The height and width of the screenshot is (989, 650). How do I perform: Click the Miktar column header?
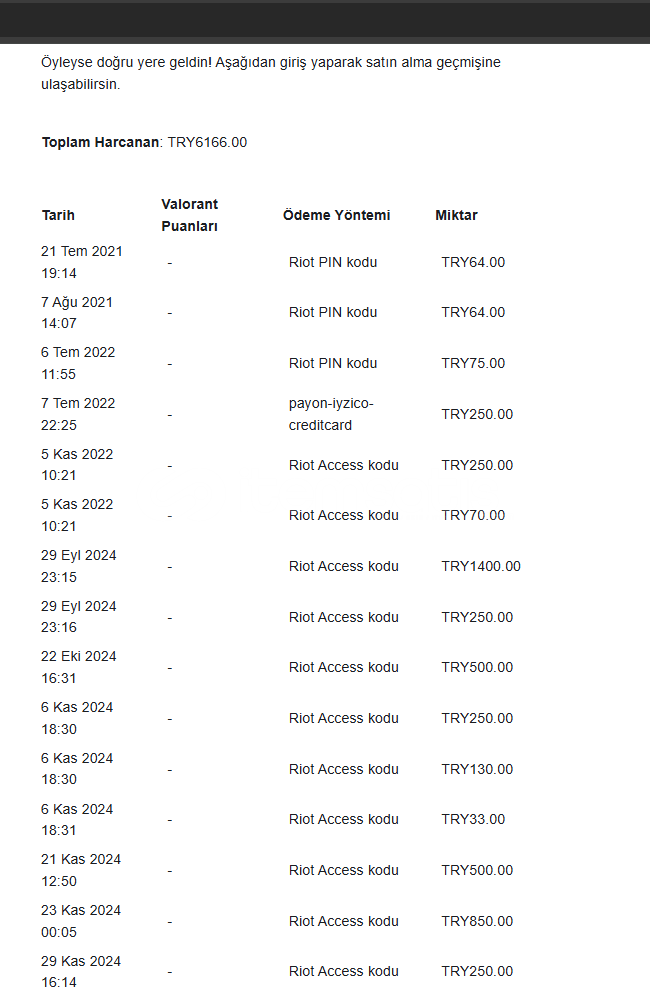(x=456, y=215)
